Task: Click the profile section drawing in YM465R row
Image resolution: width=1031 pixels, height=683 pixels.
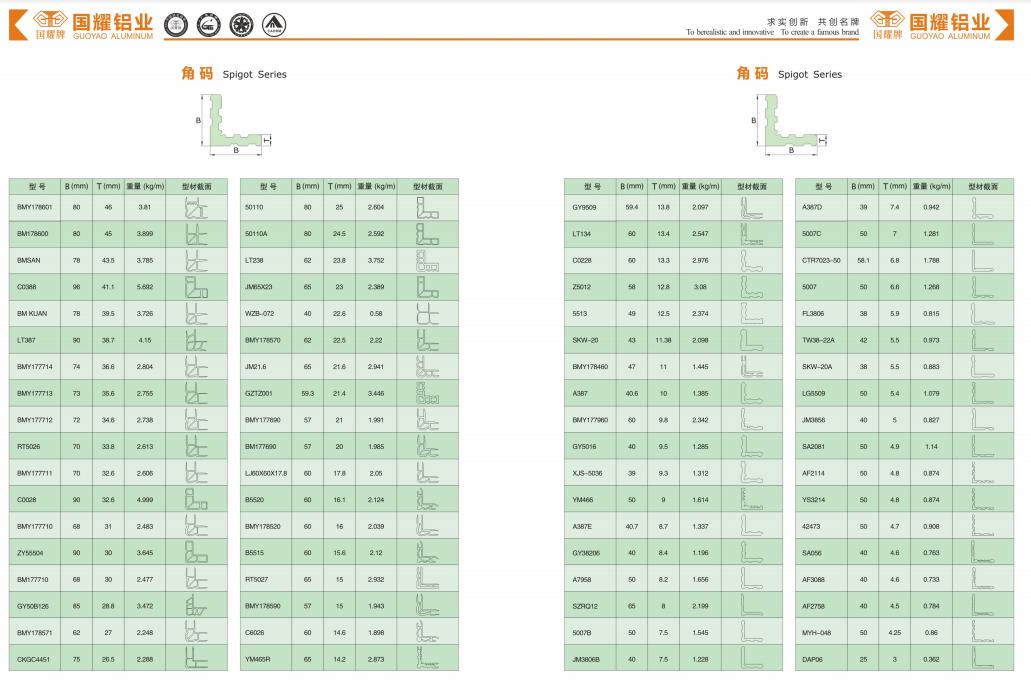Action: 427,659
